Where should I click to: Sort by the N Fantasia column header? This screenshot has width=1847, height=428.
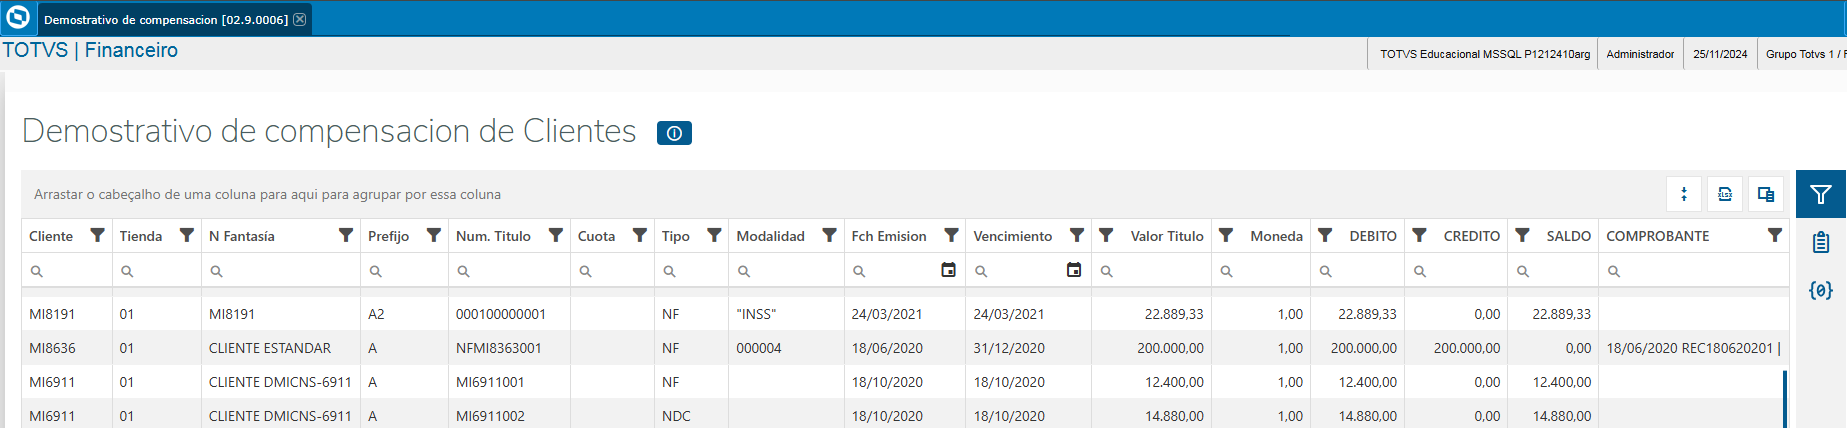click(242, 236)
